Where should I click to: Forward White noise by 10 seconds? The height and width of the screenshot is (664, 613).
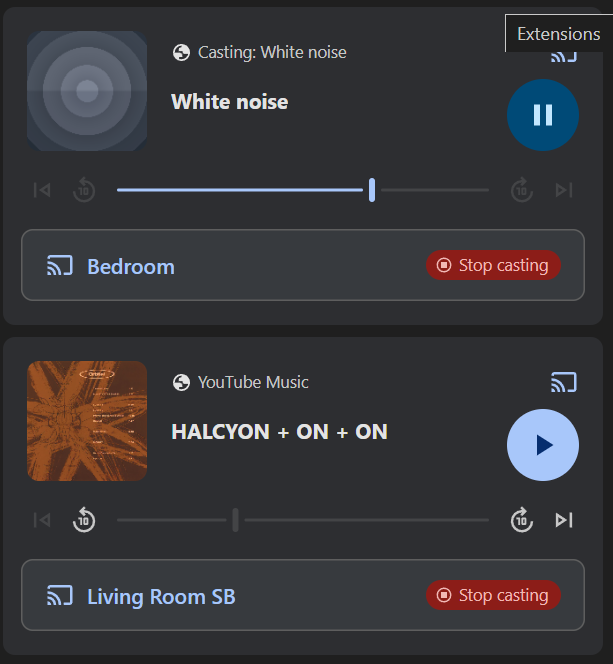(521, 190)
